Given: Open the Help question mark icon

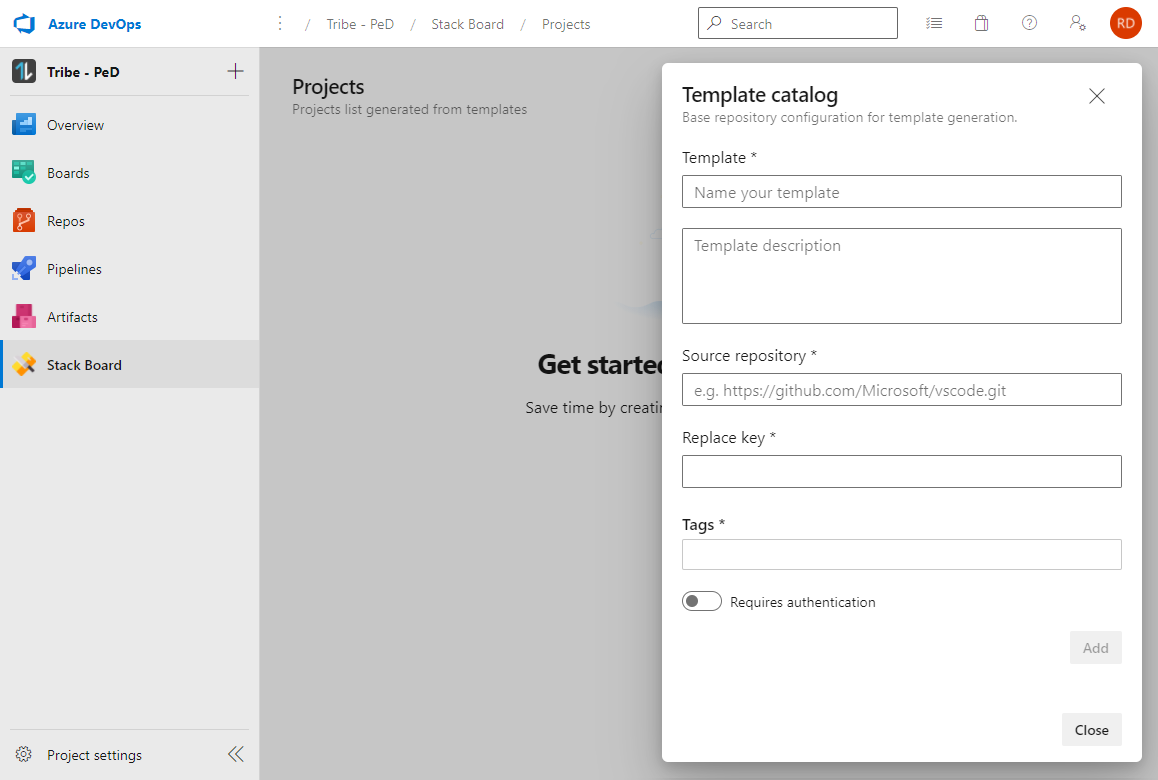Looking at the screenshot, I should (1029, 23).
